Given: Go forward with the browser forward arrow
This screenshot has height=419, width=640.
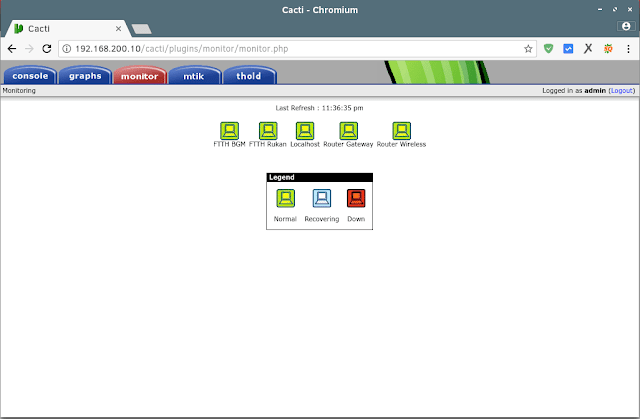Looking at the screenshot, I should (29, 49).
